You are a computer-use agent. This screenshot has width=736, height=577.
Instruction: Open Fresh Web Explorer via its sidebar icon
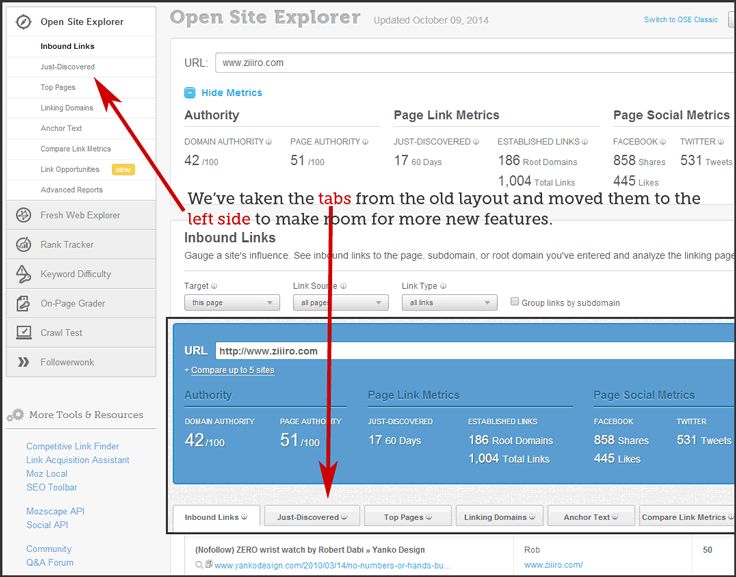[22, 215]
